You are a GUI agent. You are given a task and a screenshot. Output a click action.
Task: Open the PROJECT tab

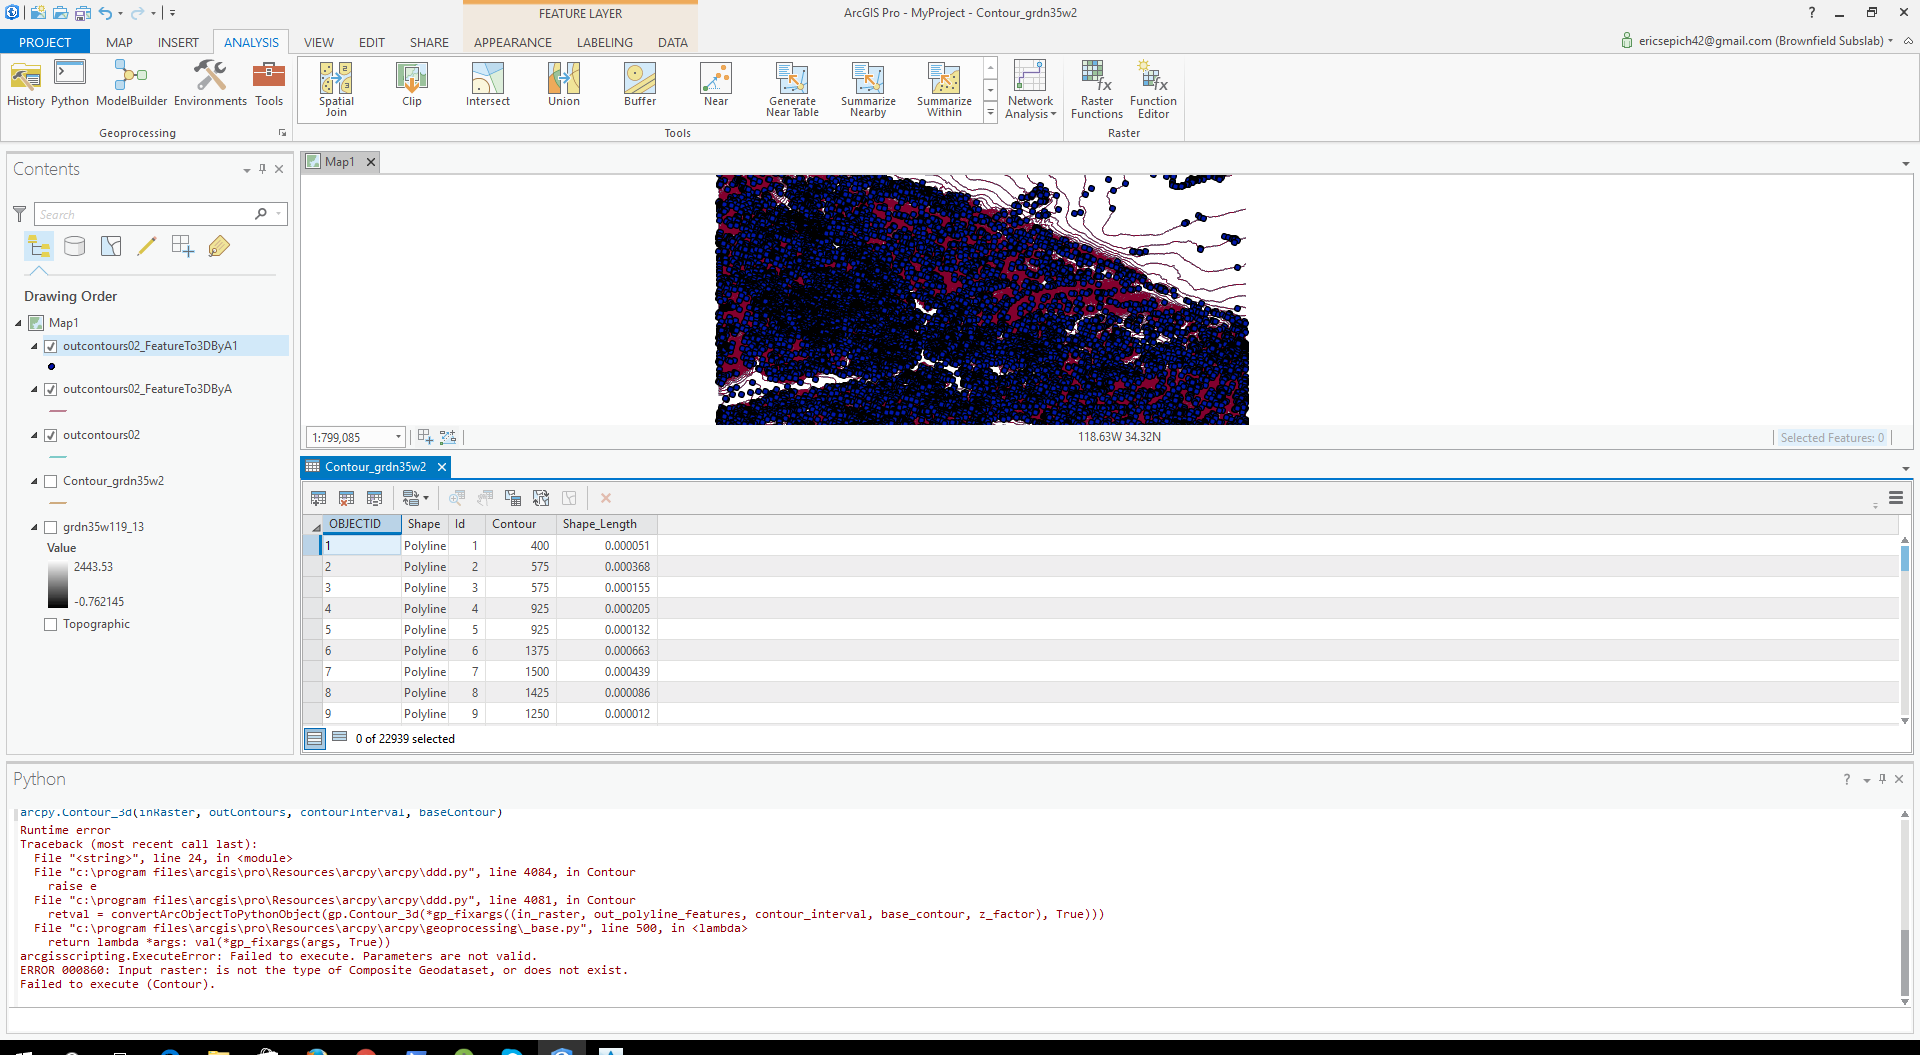pyautogui.click(x=45, y=42)
